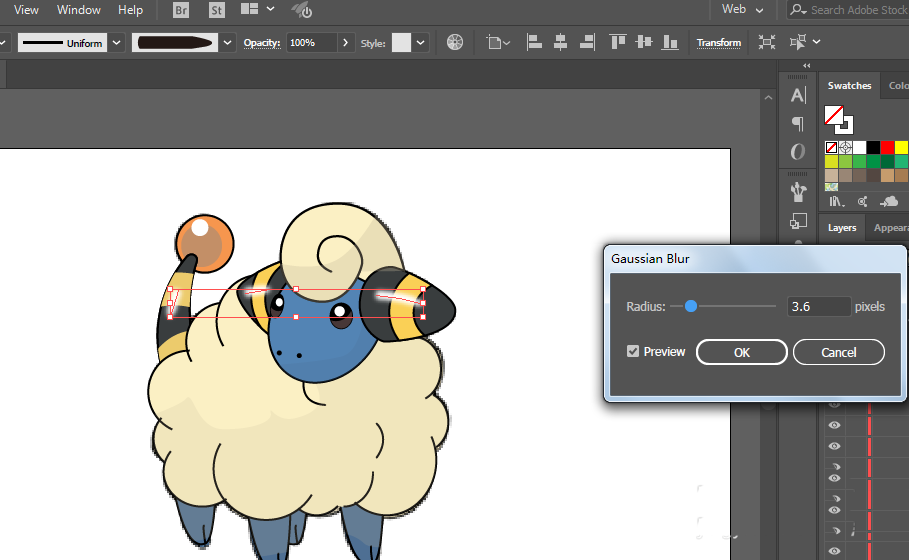Click the canvas scrollbar up arrow
The image size is (909, 560).
tap(768, 98)
